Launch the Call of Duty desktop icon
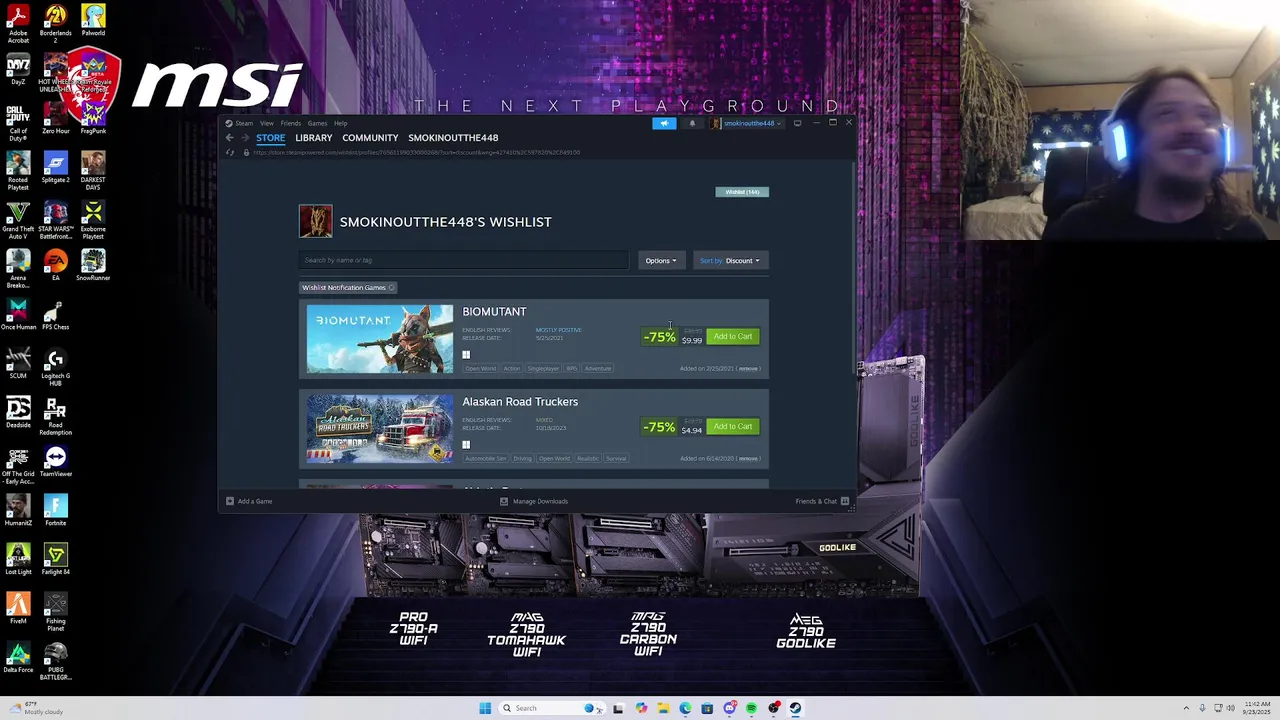 pos(18,123)
